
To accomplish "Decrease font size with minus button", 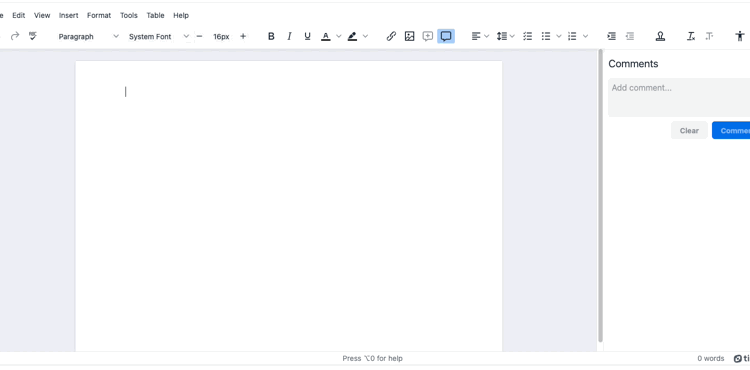I will tap(199, 36).
